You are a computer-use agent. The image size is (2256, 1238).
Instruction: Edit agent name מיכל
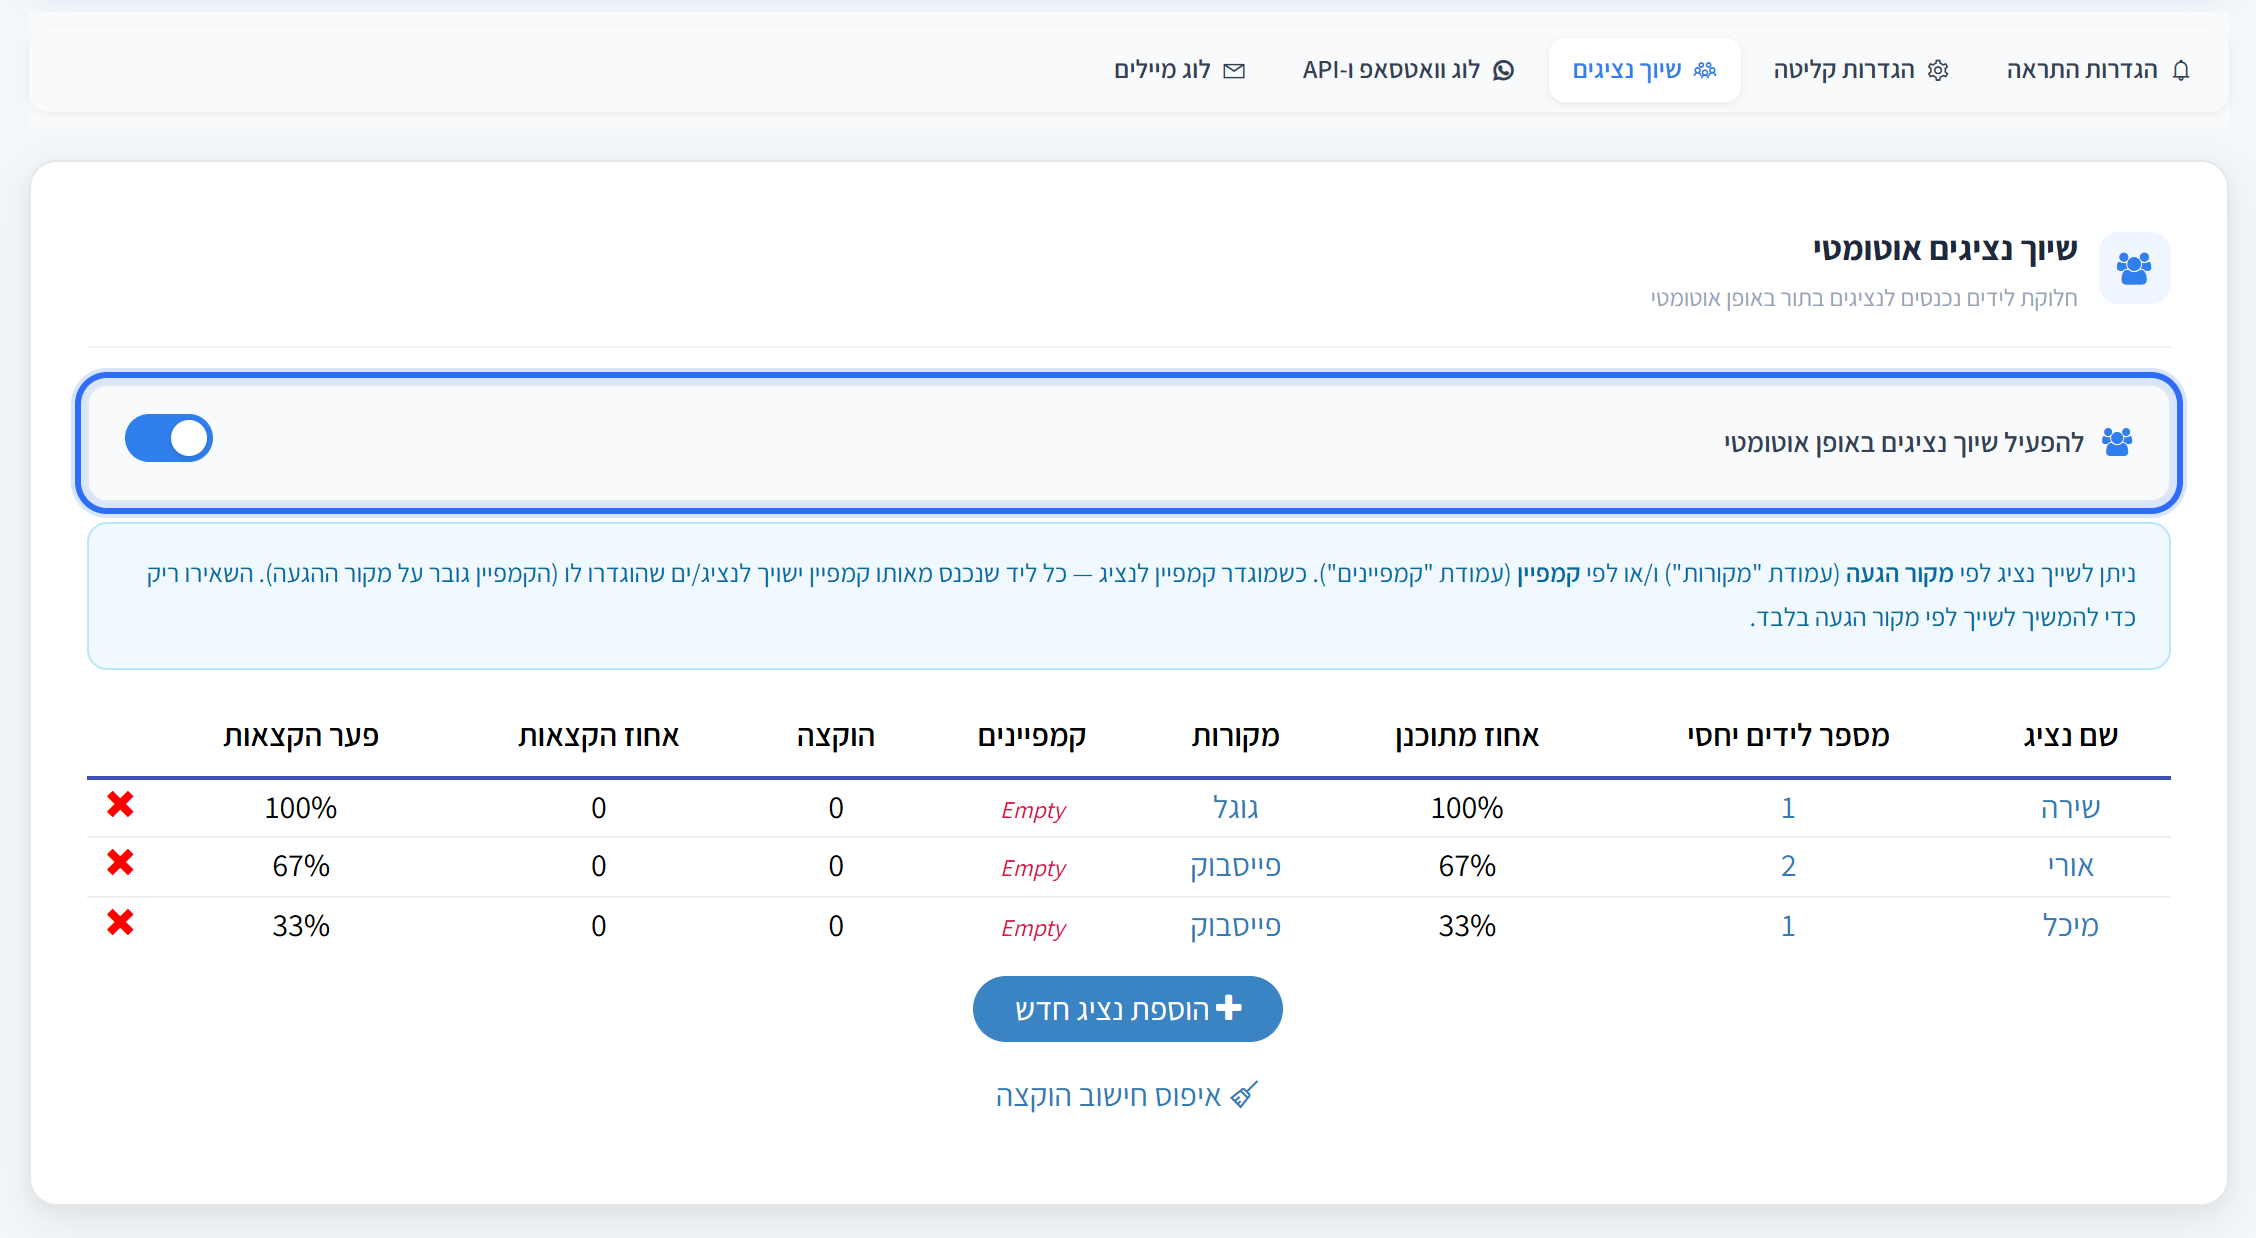pos(2070,926)
